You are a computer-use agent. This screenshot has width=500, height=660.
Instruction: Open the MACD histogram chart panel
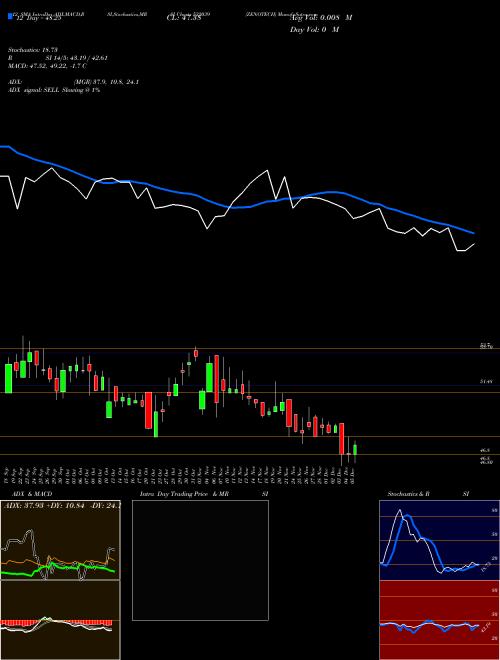[60, 620]
